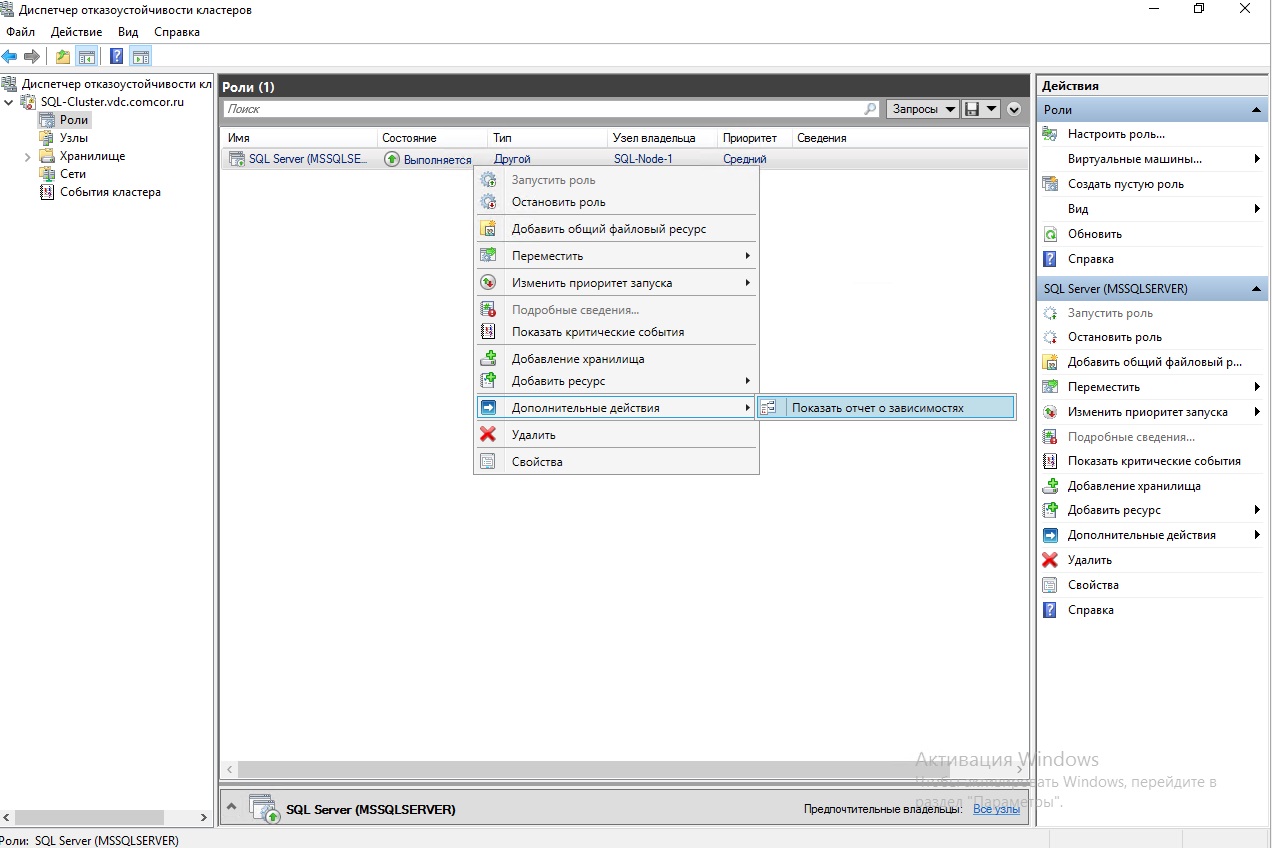
Task: Open the Help menu in menu bar
Action: tap(177, 31)
